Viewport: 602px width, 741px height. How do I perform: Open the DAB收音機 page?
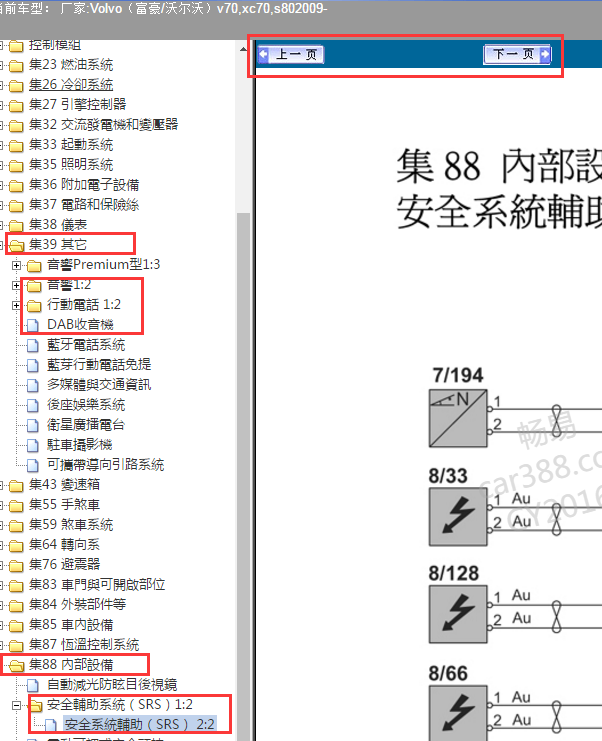click(x=80, y=325)
